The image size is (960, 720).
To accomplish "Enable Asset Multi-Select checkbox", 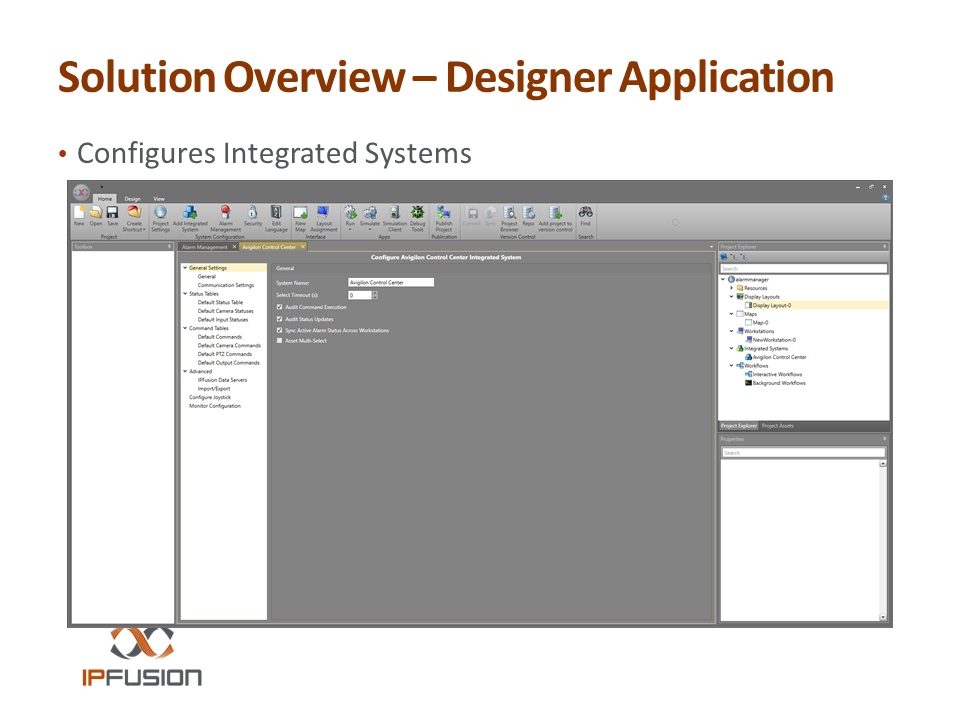I will click(x=279, y=341).
